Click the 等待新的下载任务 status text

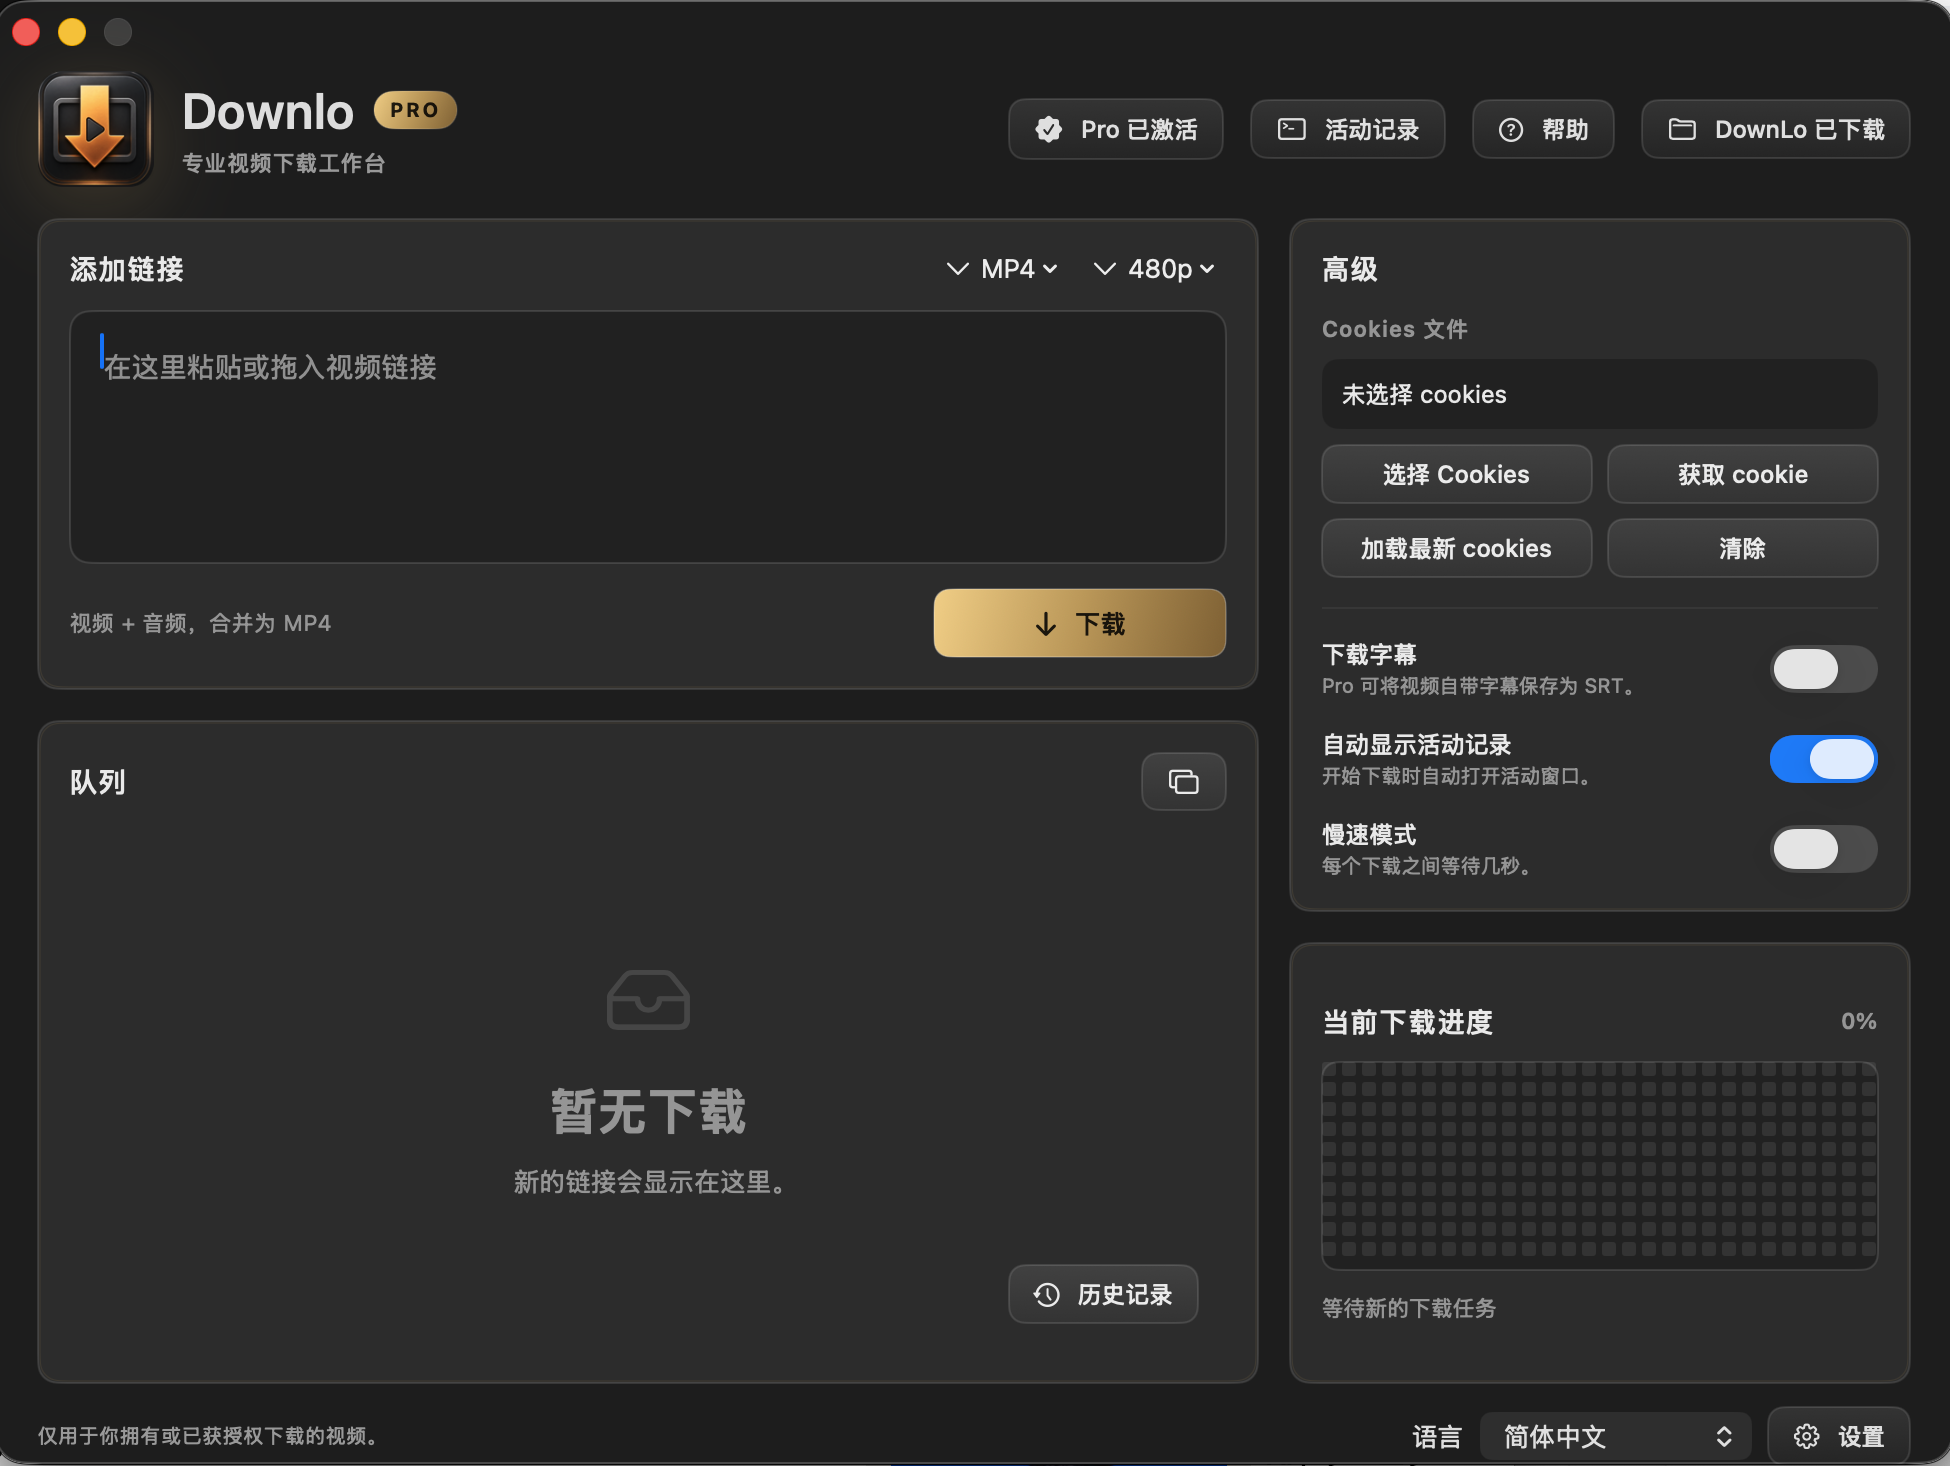[x=1409, y=1308]
